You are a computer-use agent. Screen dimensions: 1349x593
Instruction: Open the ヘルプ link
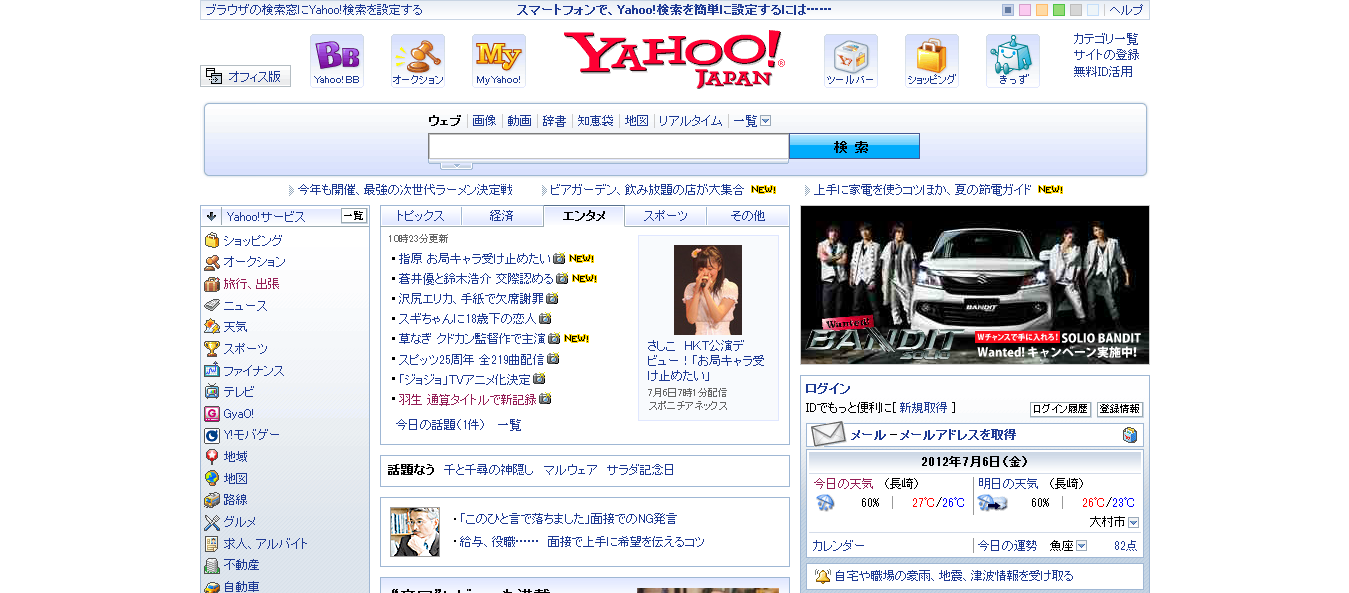pyautogui.click(x=1126, y=10)
